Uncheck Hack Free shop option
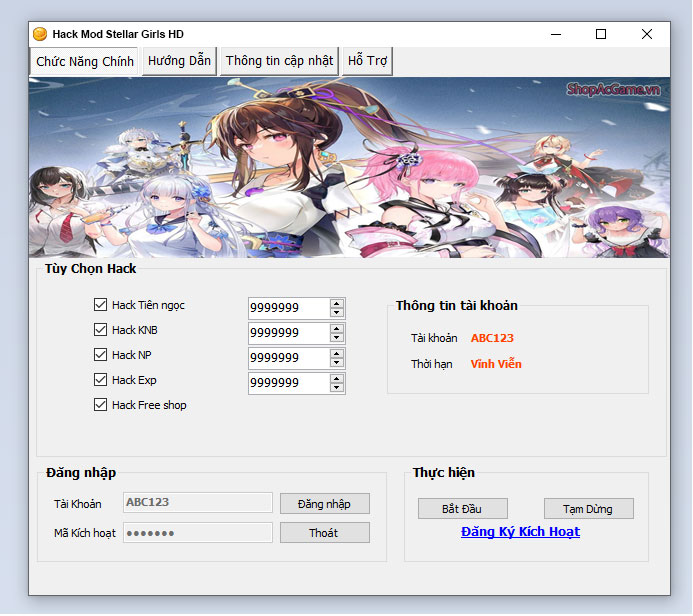The image size is (693, 616). [100, 405]
